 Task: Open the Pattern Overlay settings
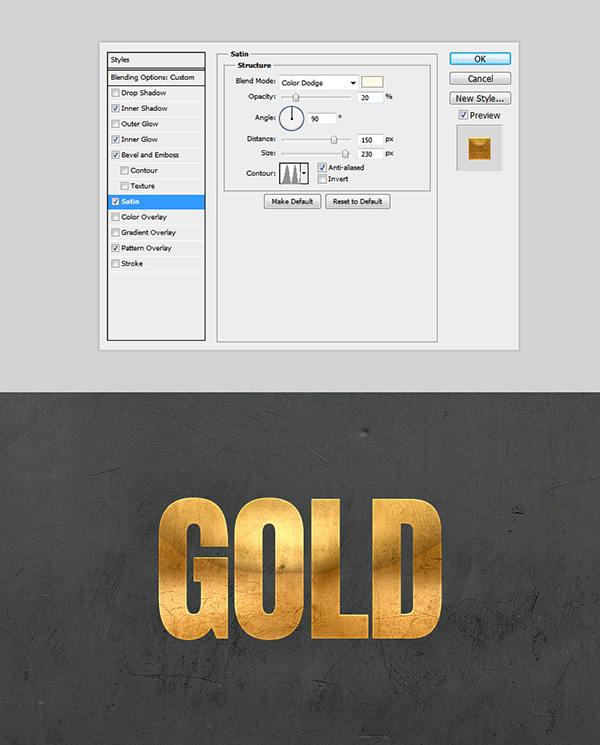pyautogui.click(x=146, y=248)
